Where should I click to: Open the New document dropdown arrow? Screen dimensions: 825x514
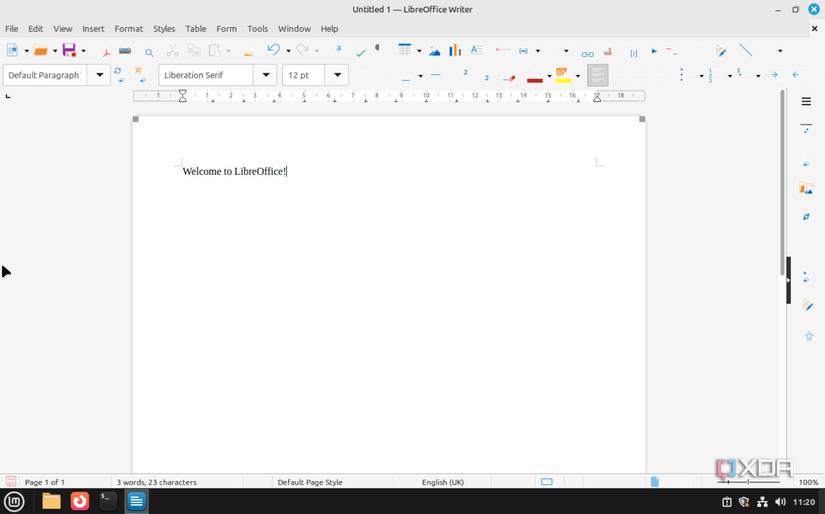coord(26,51)
